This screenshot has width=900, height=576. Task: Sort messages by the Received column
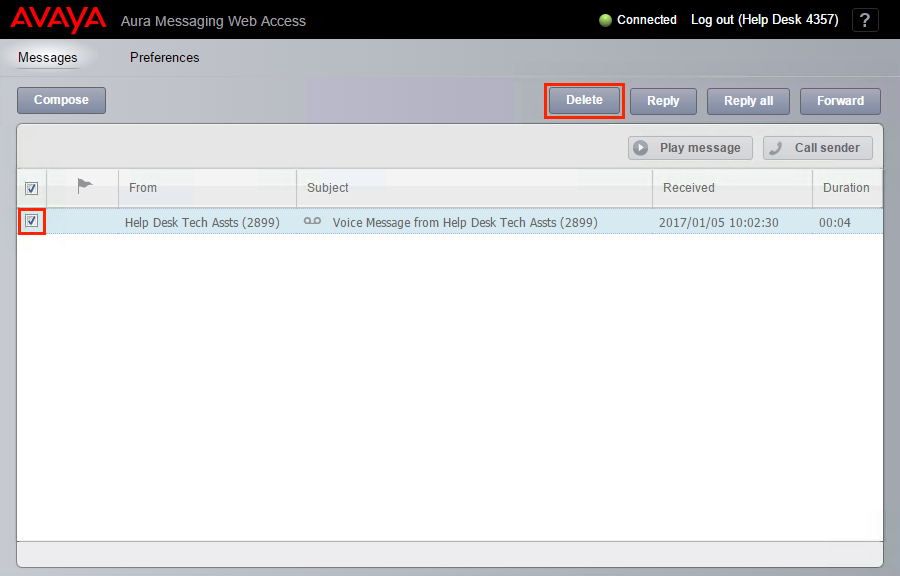click(689, 188)
